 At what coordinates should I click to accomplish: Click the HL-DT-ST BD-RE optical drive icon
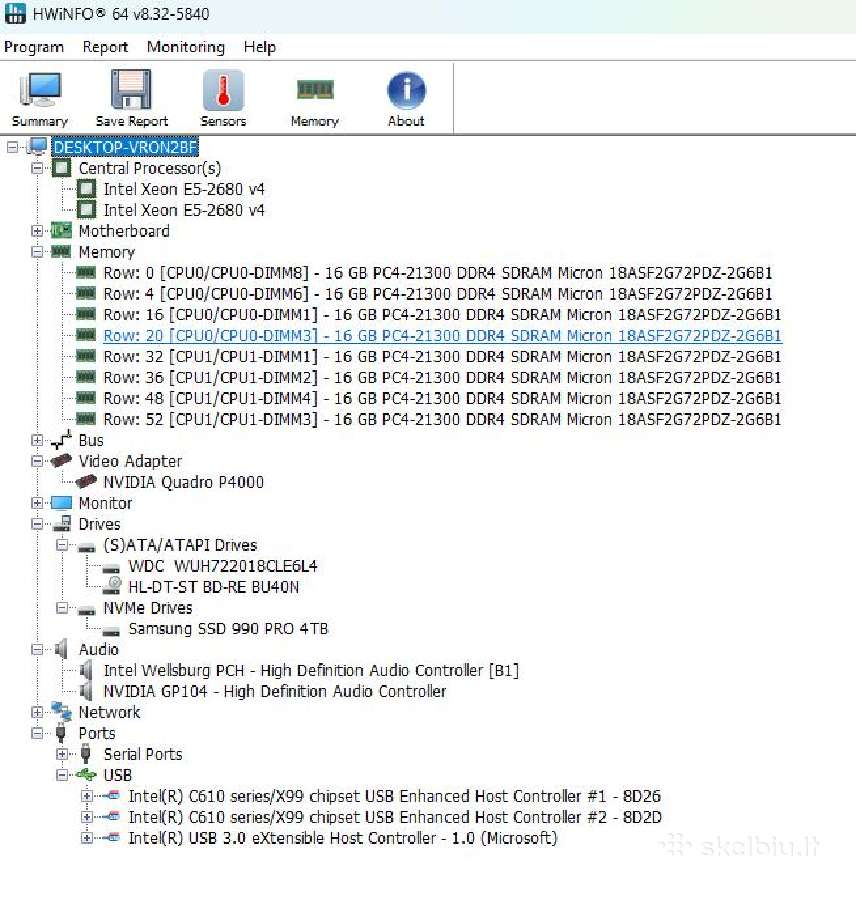[111, 587]
